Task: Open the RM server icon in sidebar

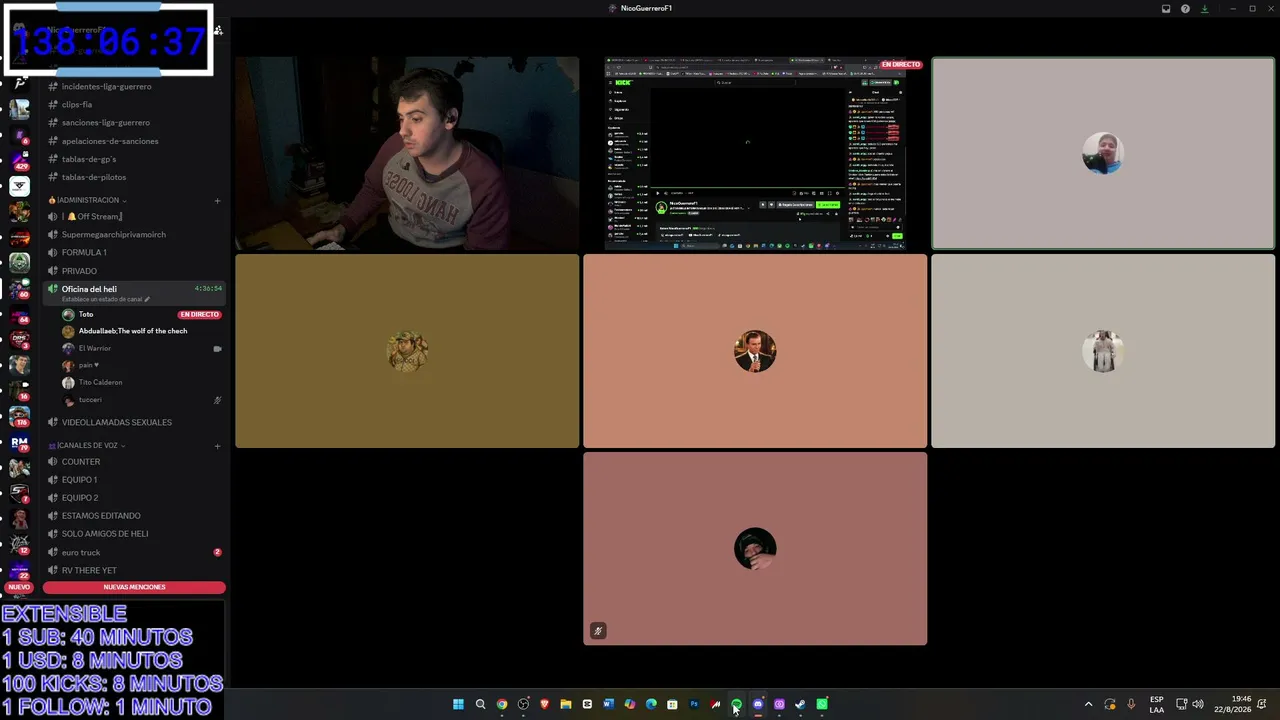Action: point(19,441)
